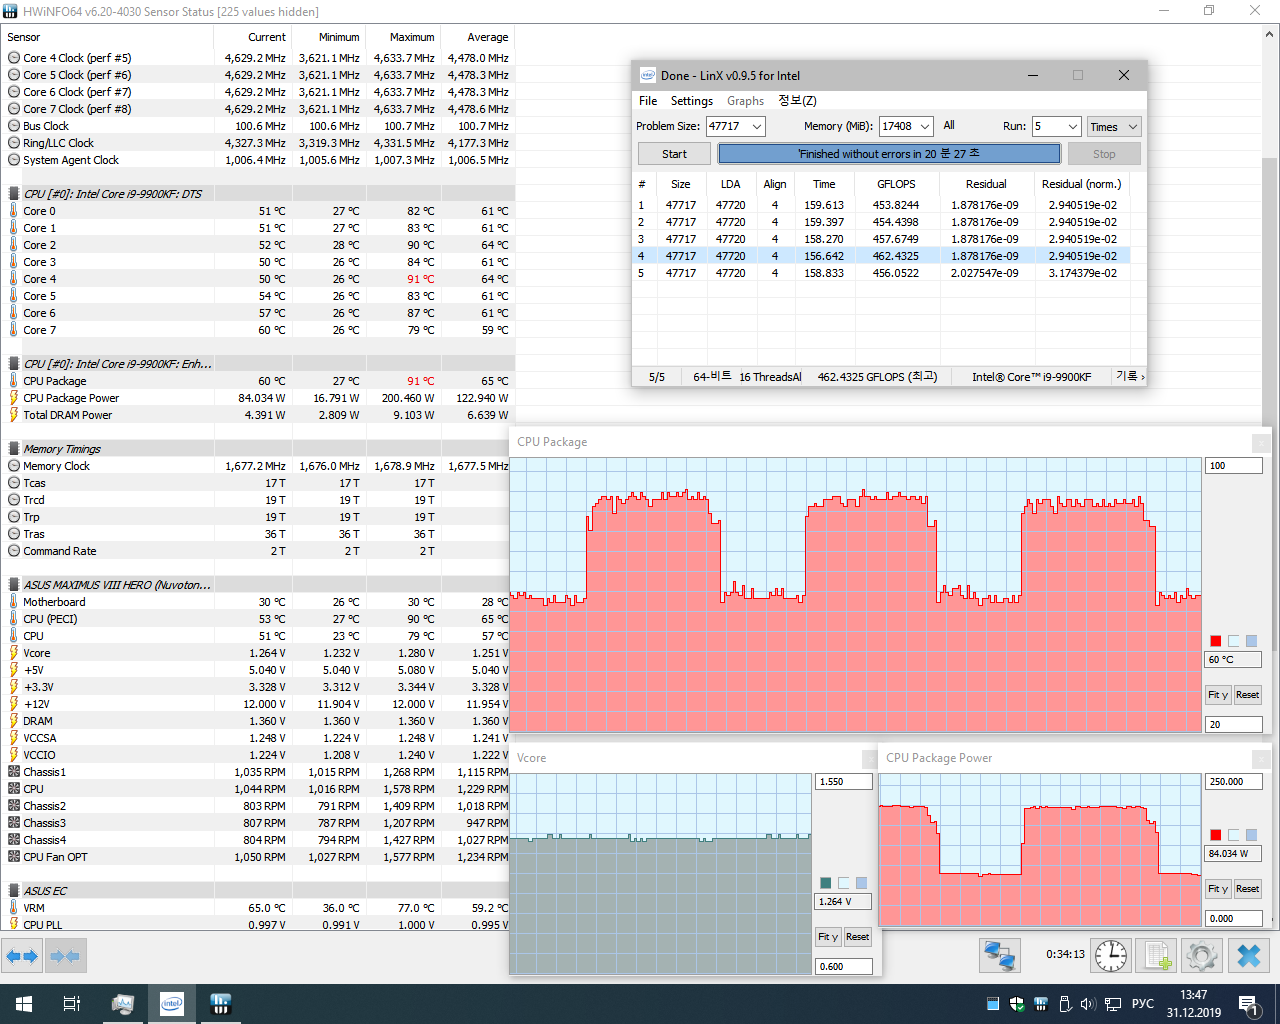Expand the Run count dropdown in LinX

(1073, 127)
